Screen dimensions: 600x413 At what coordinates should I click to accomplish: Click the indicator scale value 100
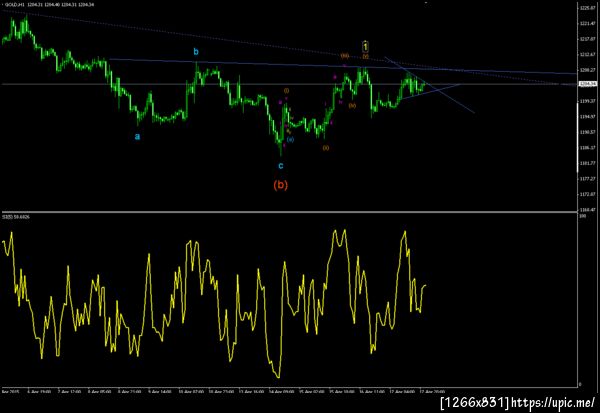pyautogui.click(x=583, y=216)
